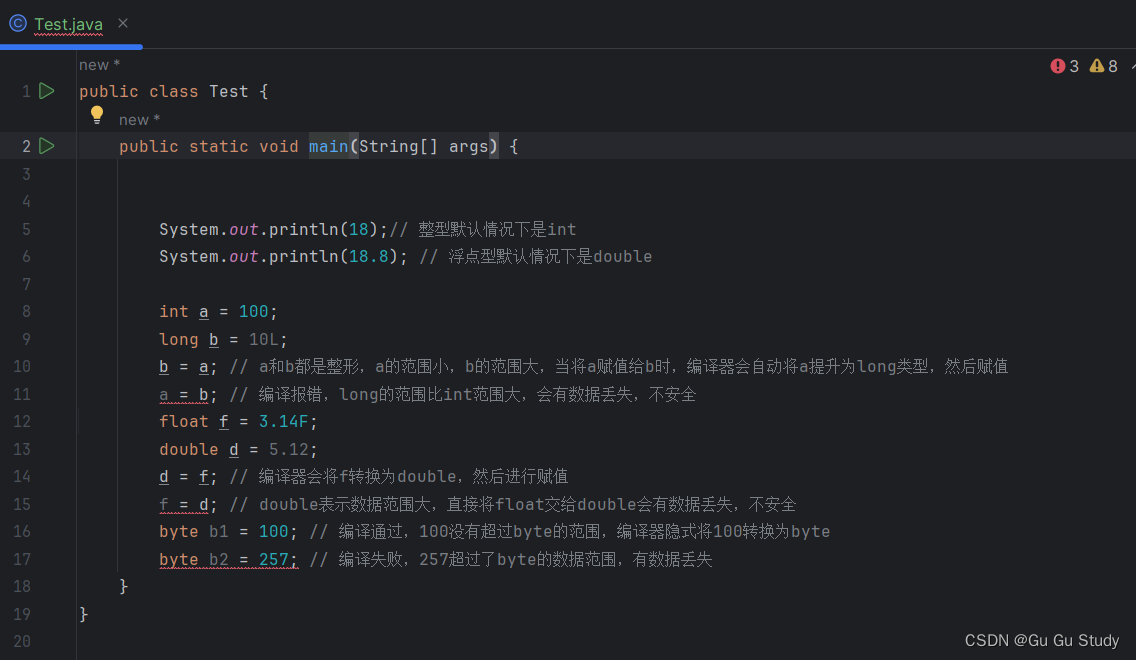
Task: Click the 'new *' hint above main method
Action: [x=139, y=120]
